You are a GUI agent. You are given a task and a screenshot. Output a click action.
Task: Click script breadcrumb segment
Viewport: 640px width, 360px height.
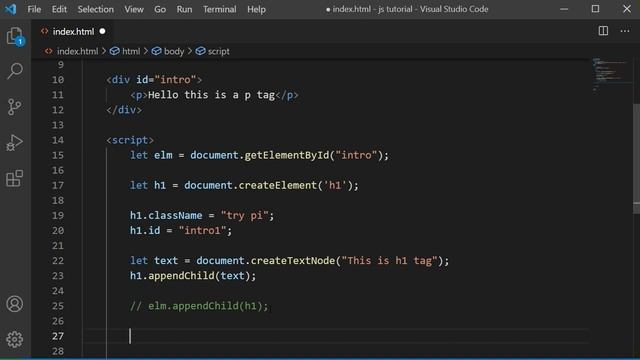click(218, 51)
